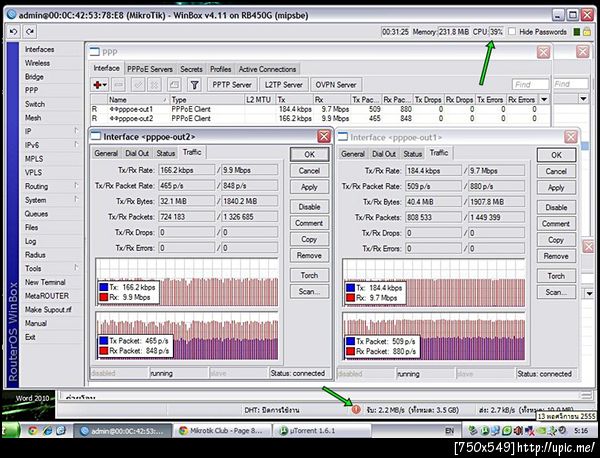Open New Terminal from sidebar
Image resolution: width=600 pixels, height=458 pixels.
coord(45,282)
